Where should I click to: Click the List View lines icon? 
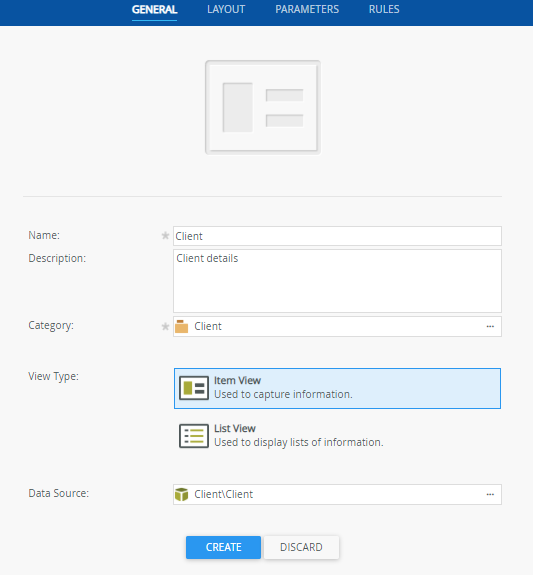pyautogui.click(x=194, y=436)
